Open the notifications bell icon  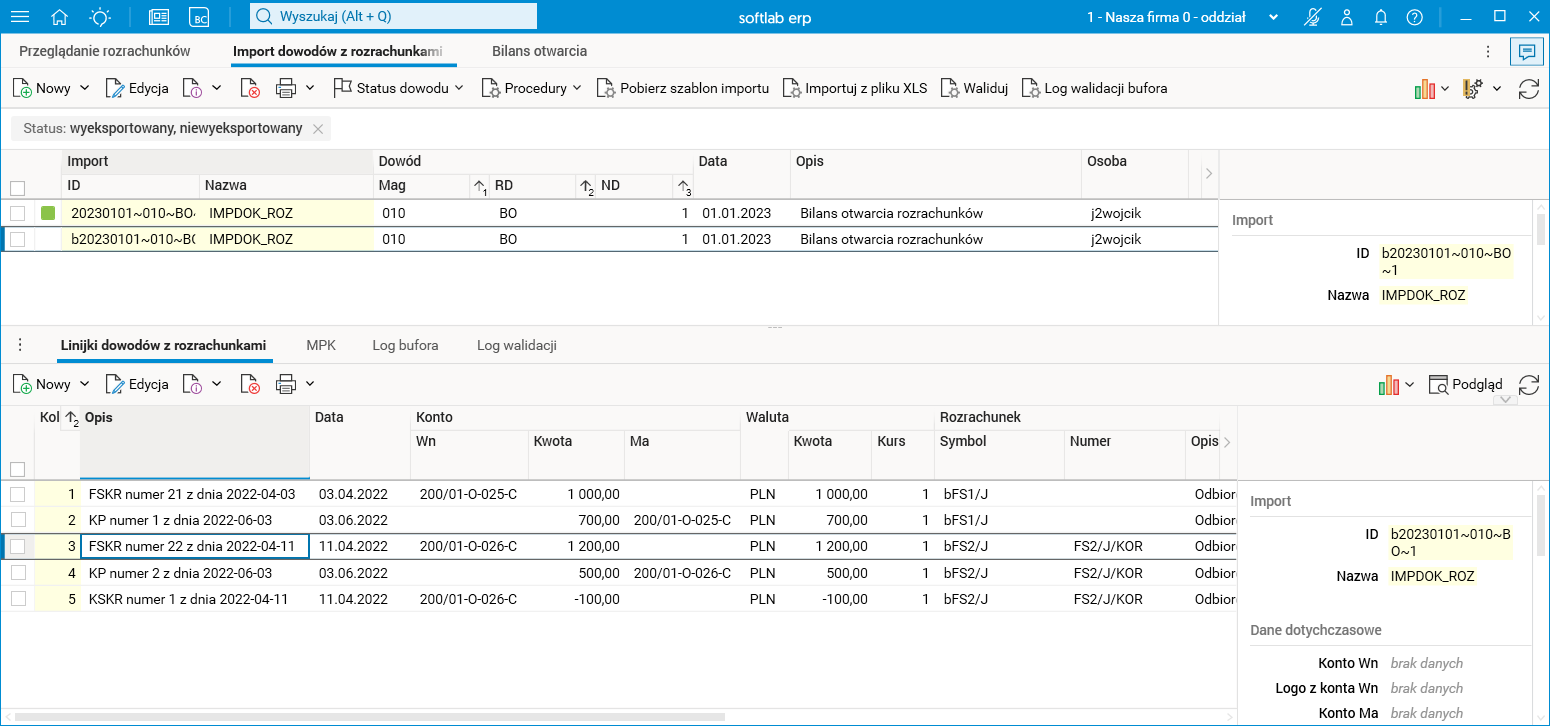pos(1381,17)
